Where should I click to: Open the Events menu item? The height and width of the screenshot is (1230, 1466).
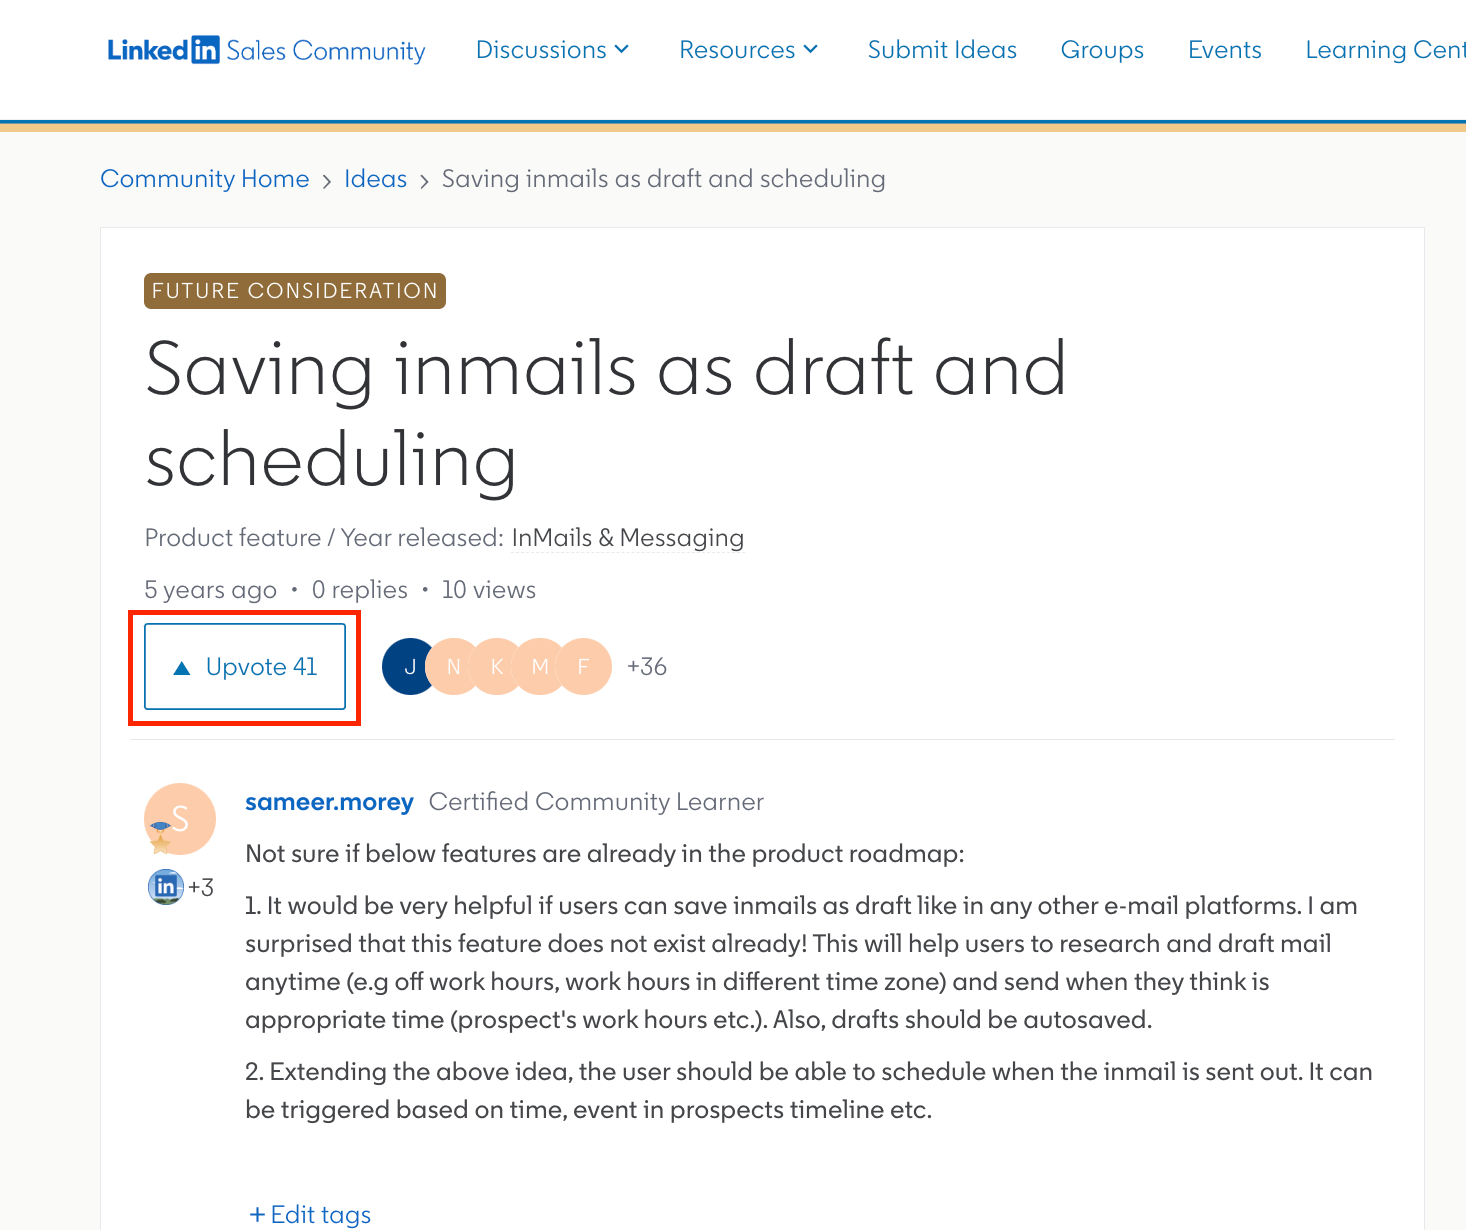coord(1225,50)
